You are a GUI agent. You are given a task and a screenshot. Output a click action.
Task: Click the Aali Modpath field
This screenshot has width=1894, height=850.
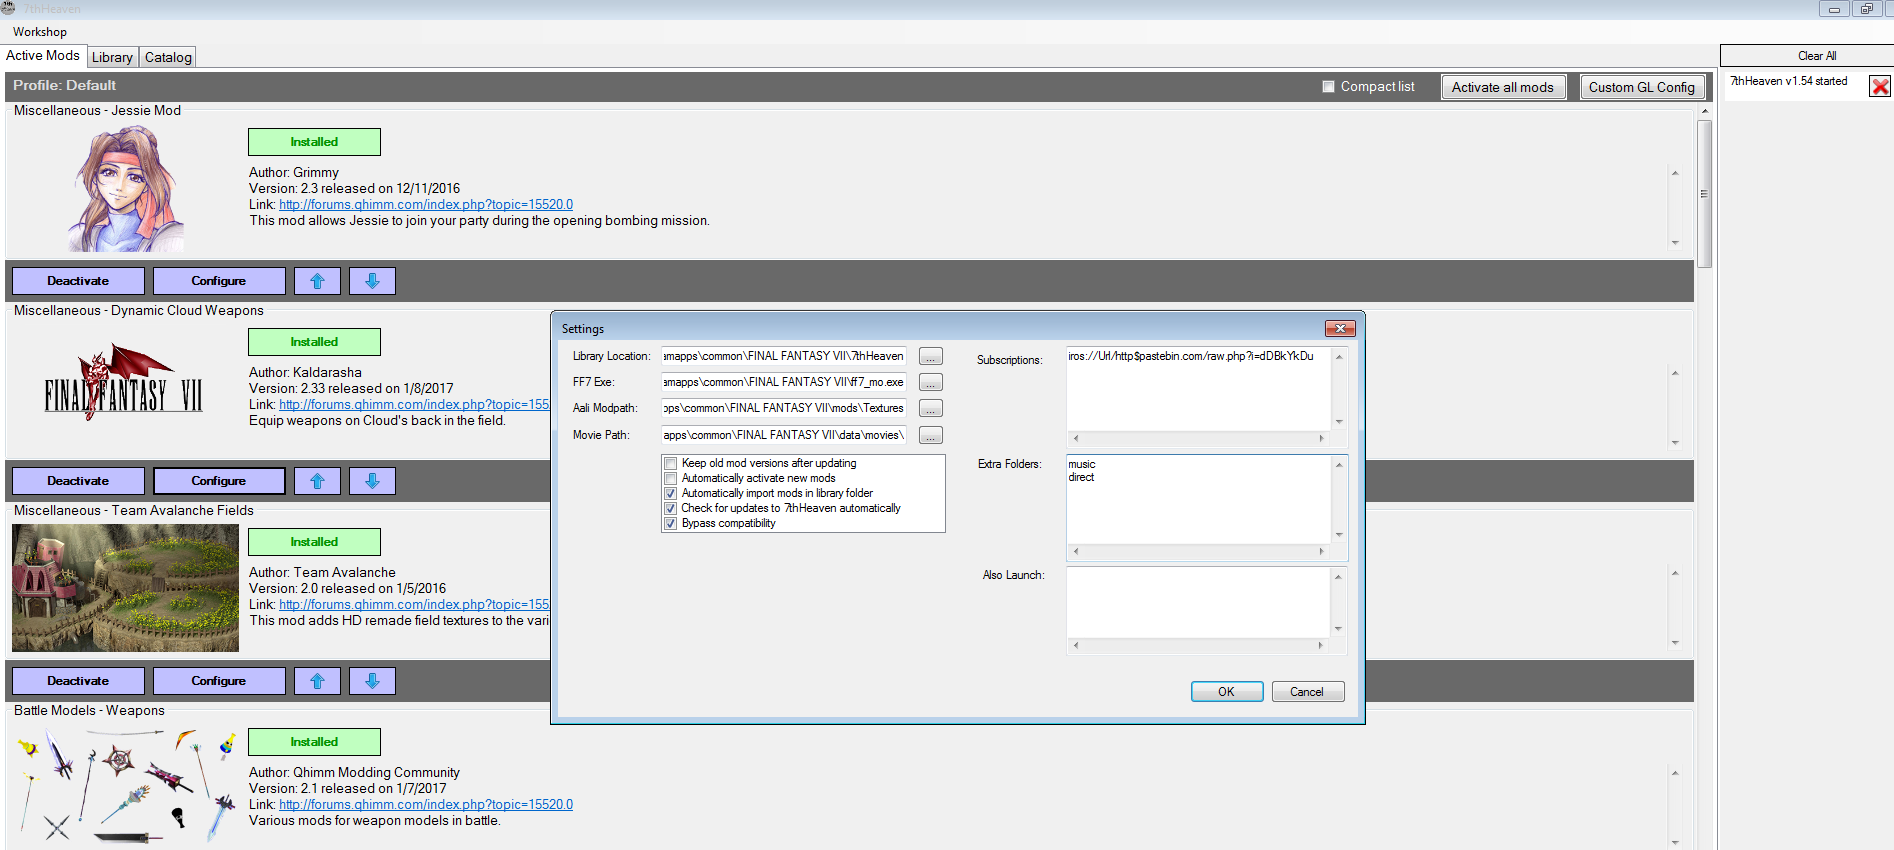pos(784,408)
